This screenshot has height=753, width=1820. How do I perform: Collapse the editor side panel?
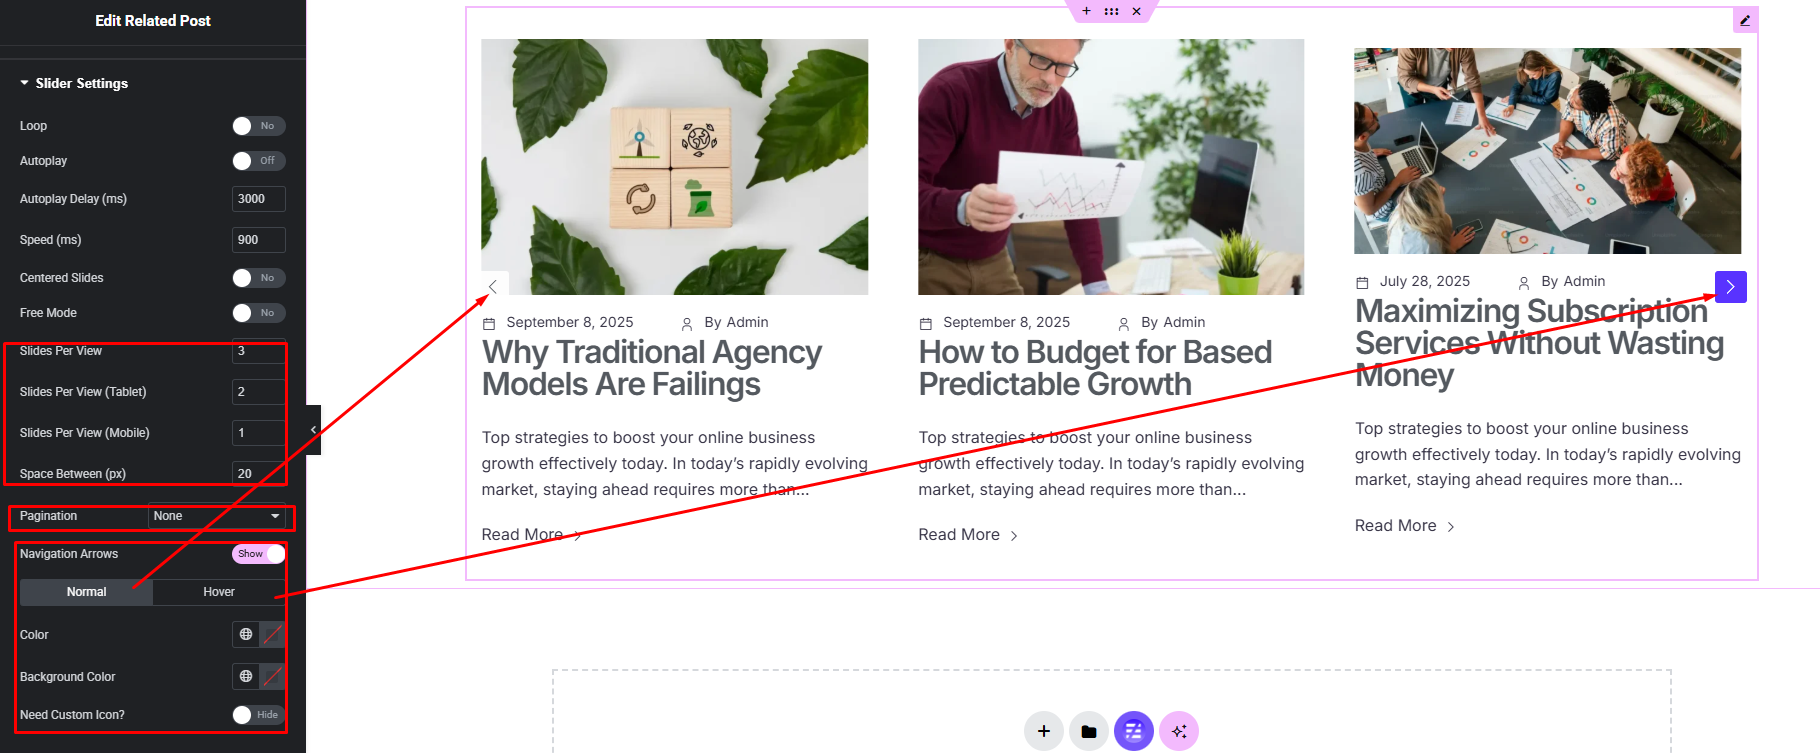313,430
